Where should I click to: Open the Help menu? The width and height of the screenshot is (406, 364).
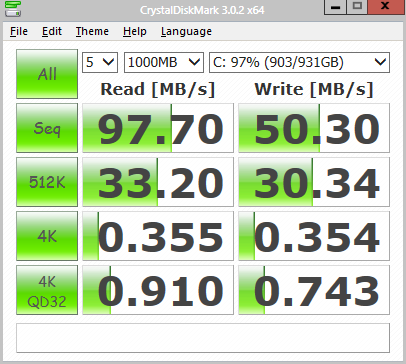(135, 31)
